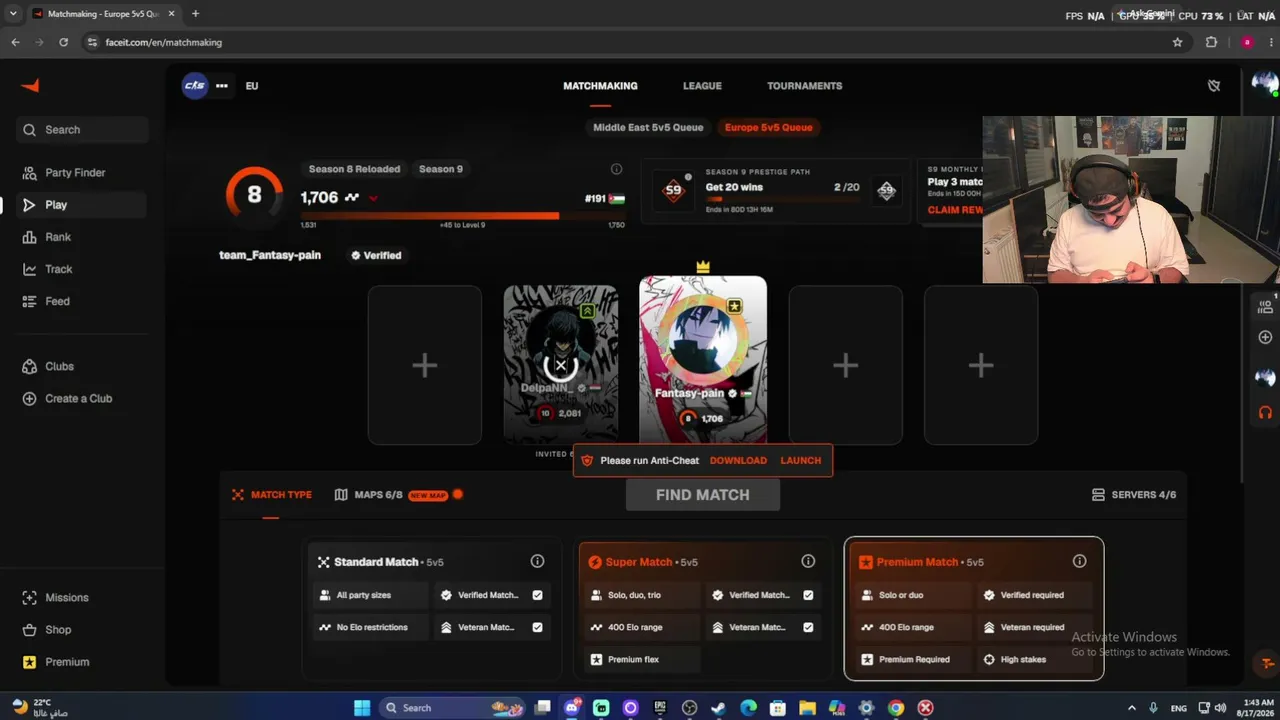Click Launch for the Anti-Cheat

(x=800, y=461)
